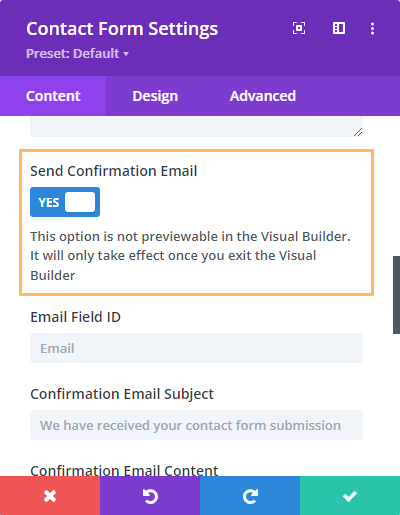Click the textarea above Send Confirmation Email
400x515 pixels.
click(x=196, y=126)
